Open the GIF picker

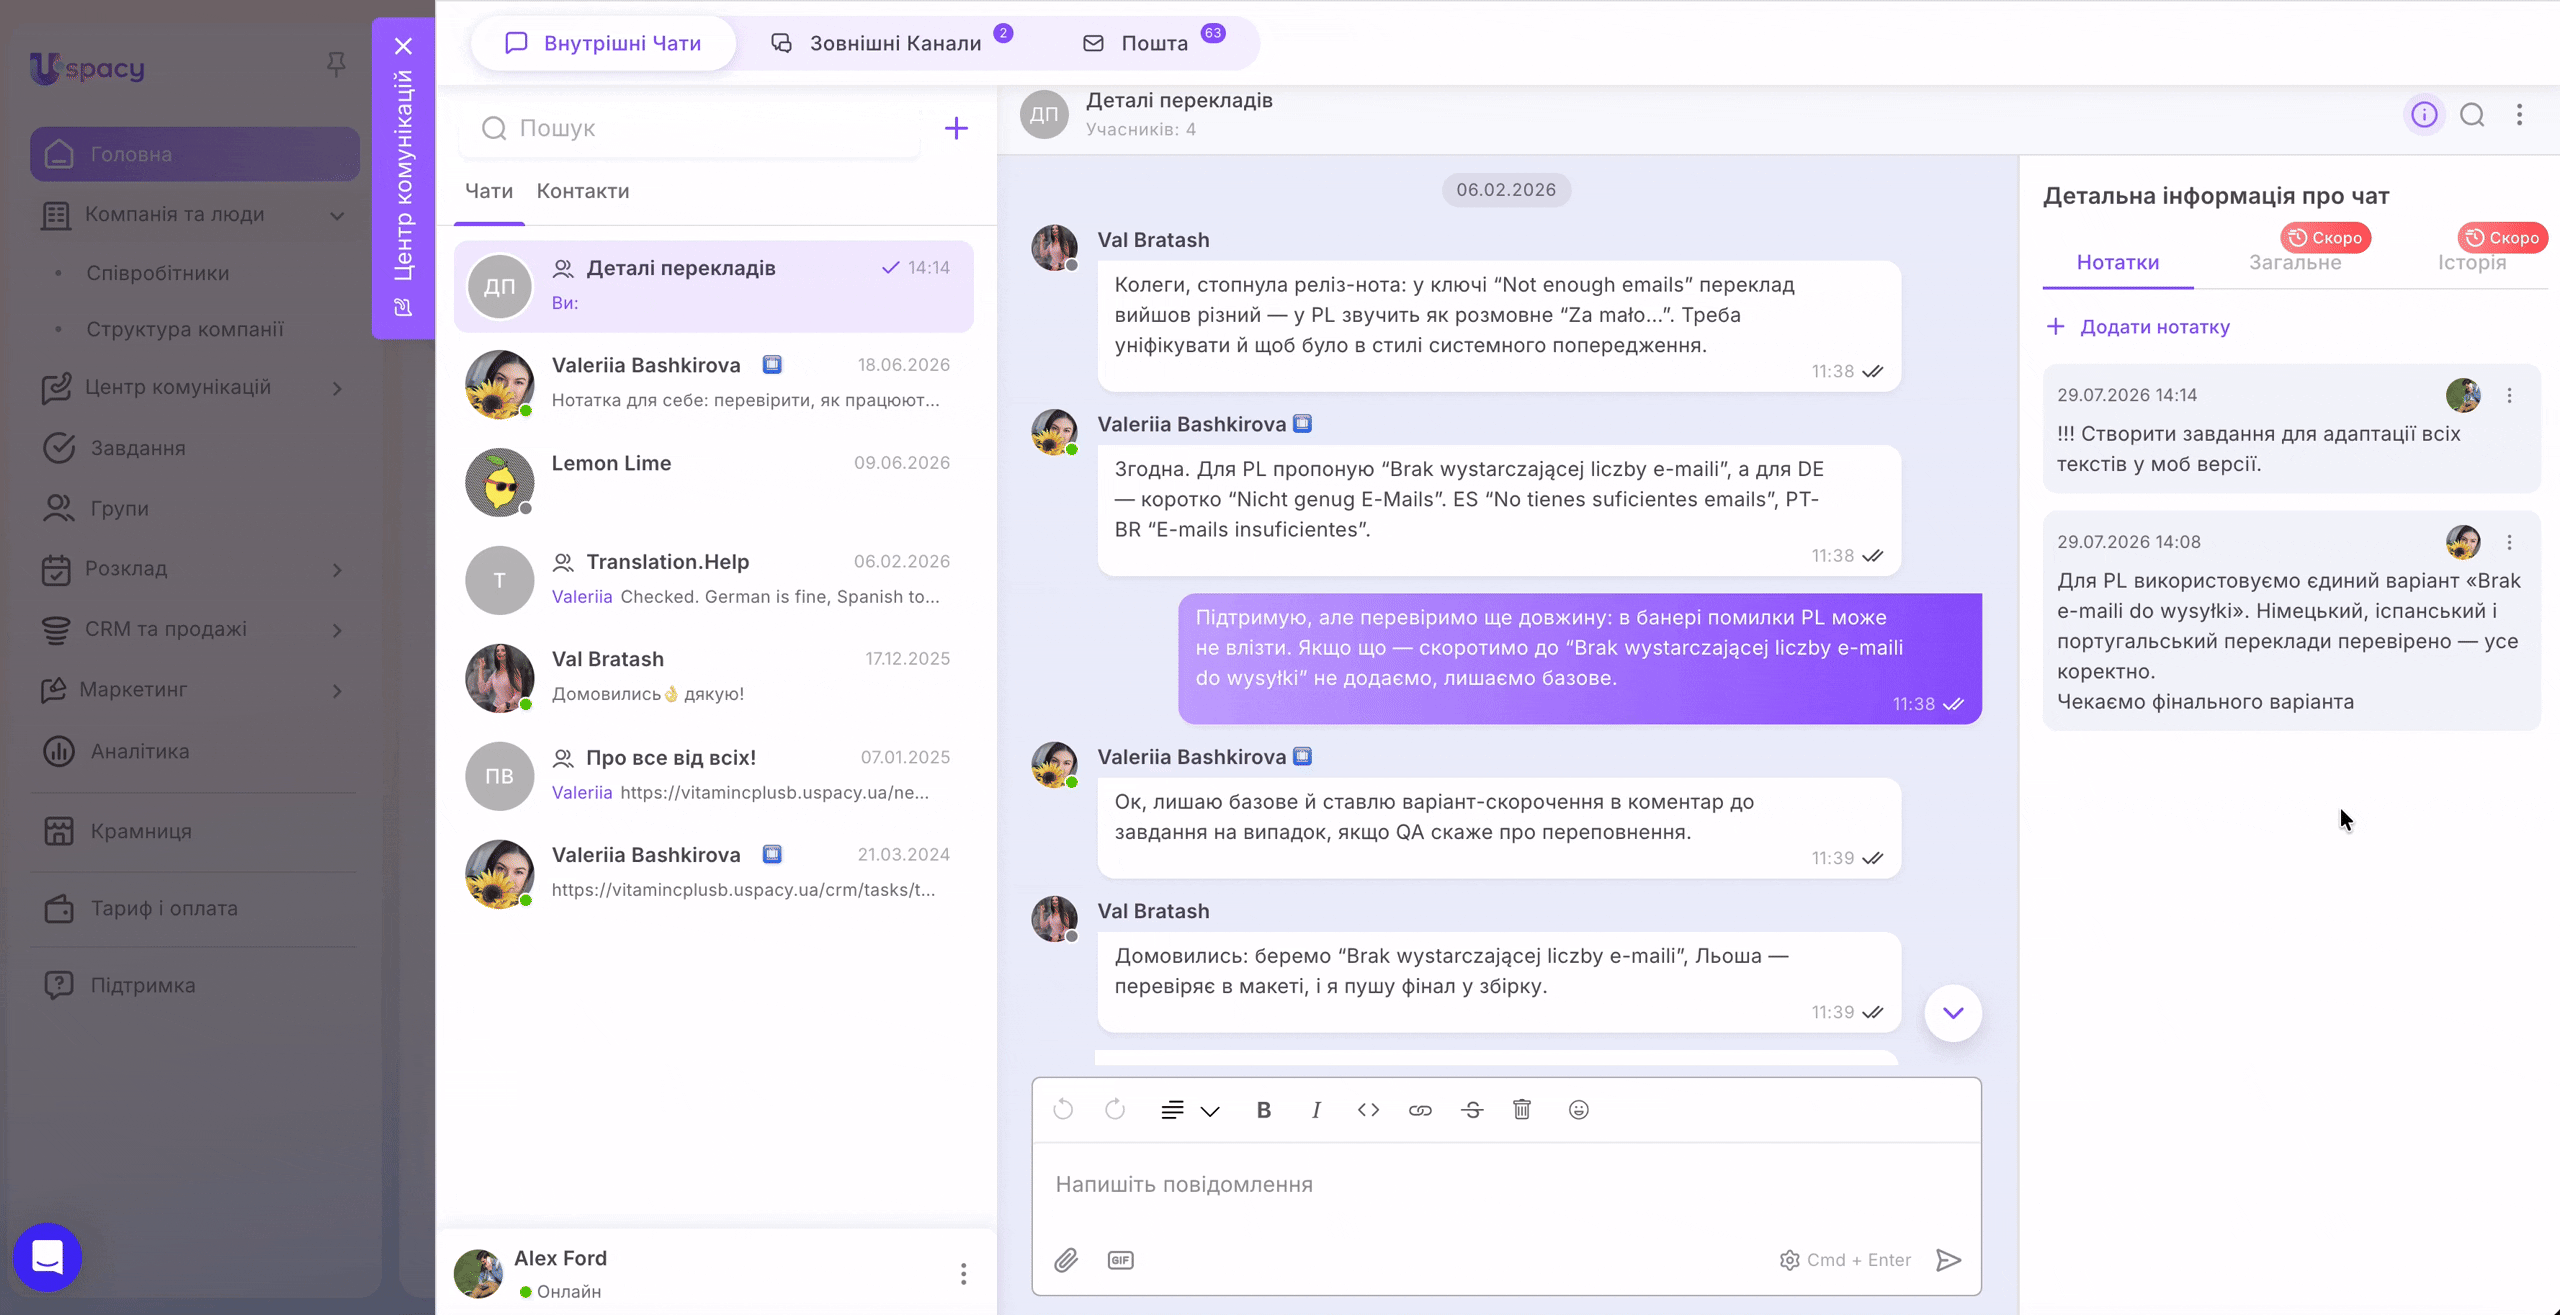click(x=1120, y=1260)
